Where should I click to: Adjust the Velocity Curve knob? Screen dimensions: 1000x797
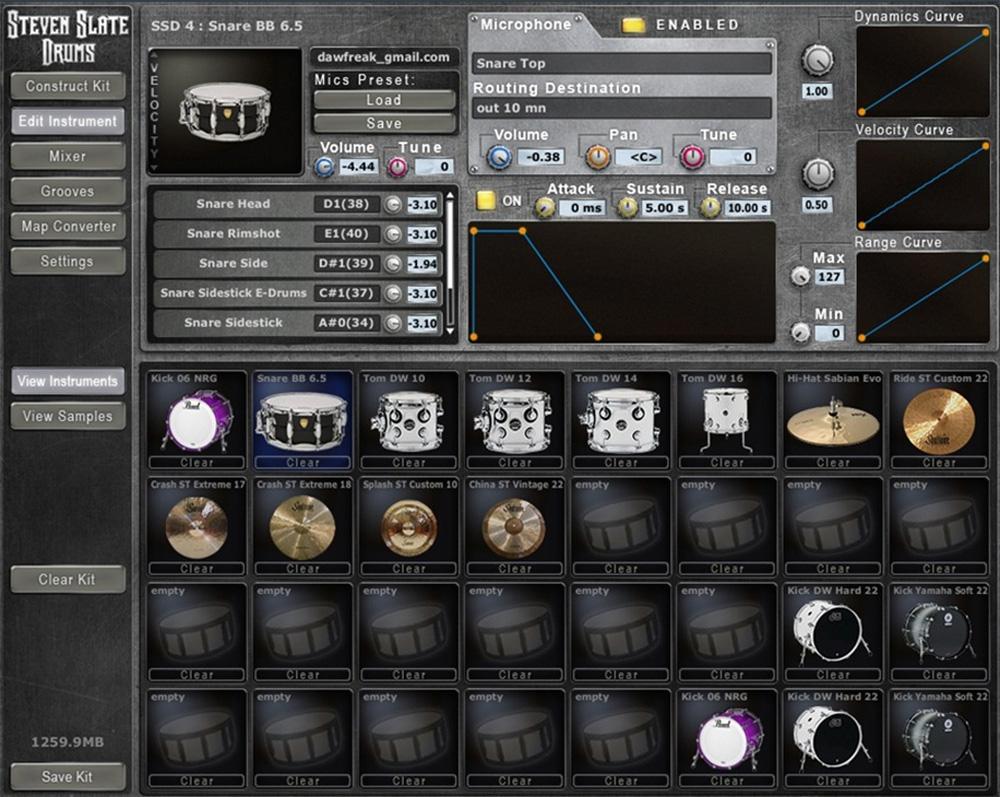(817, 173)
